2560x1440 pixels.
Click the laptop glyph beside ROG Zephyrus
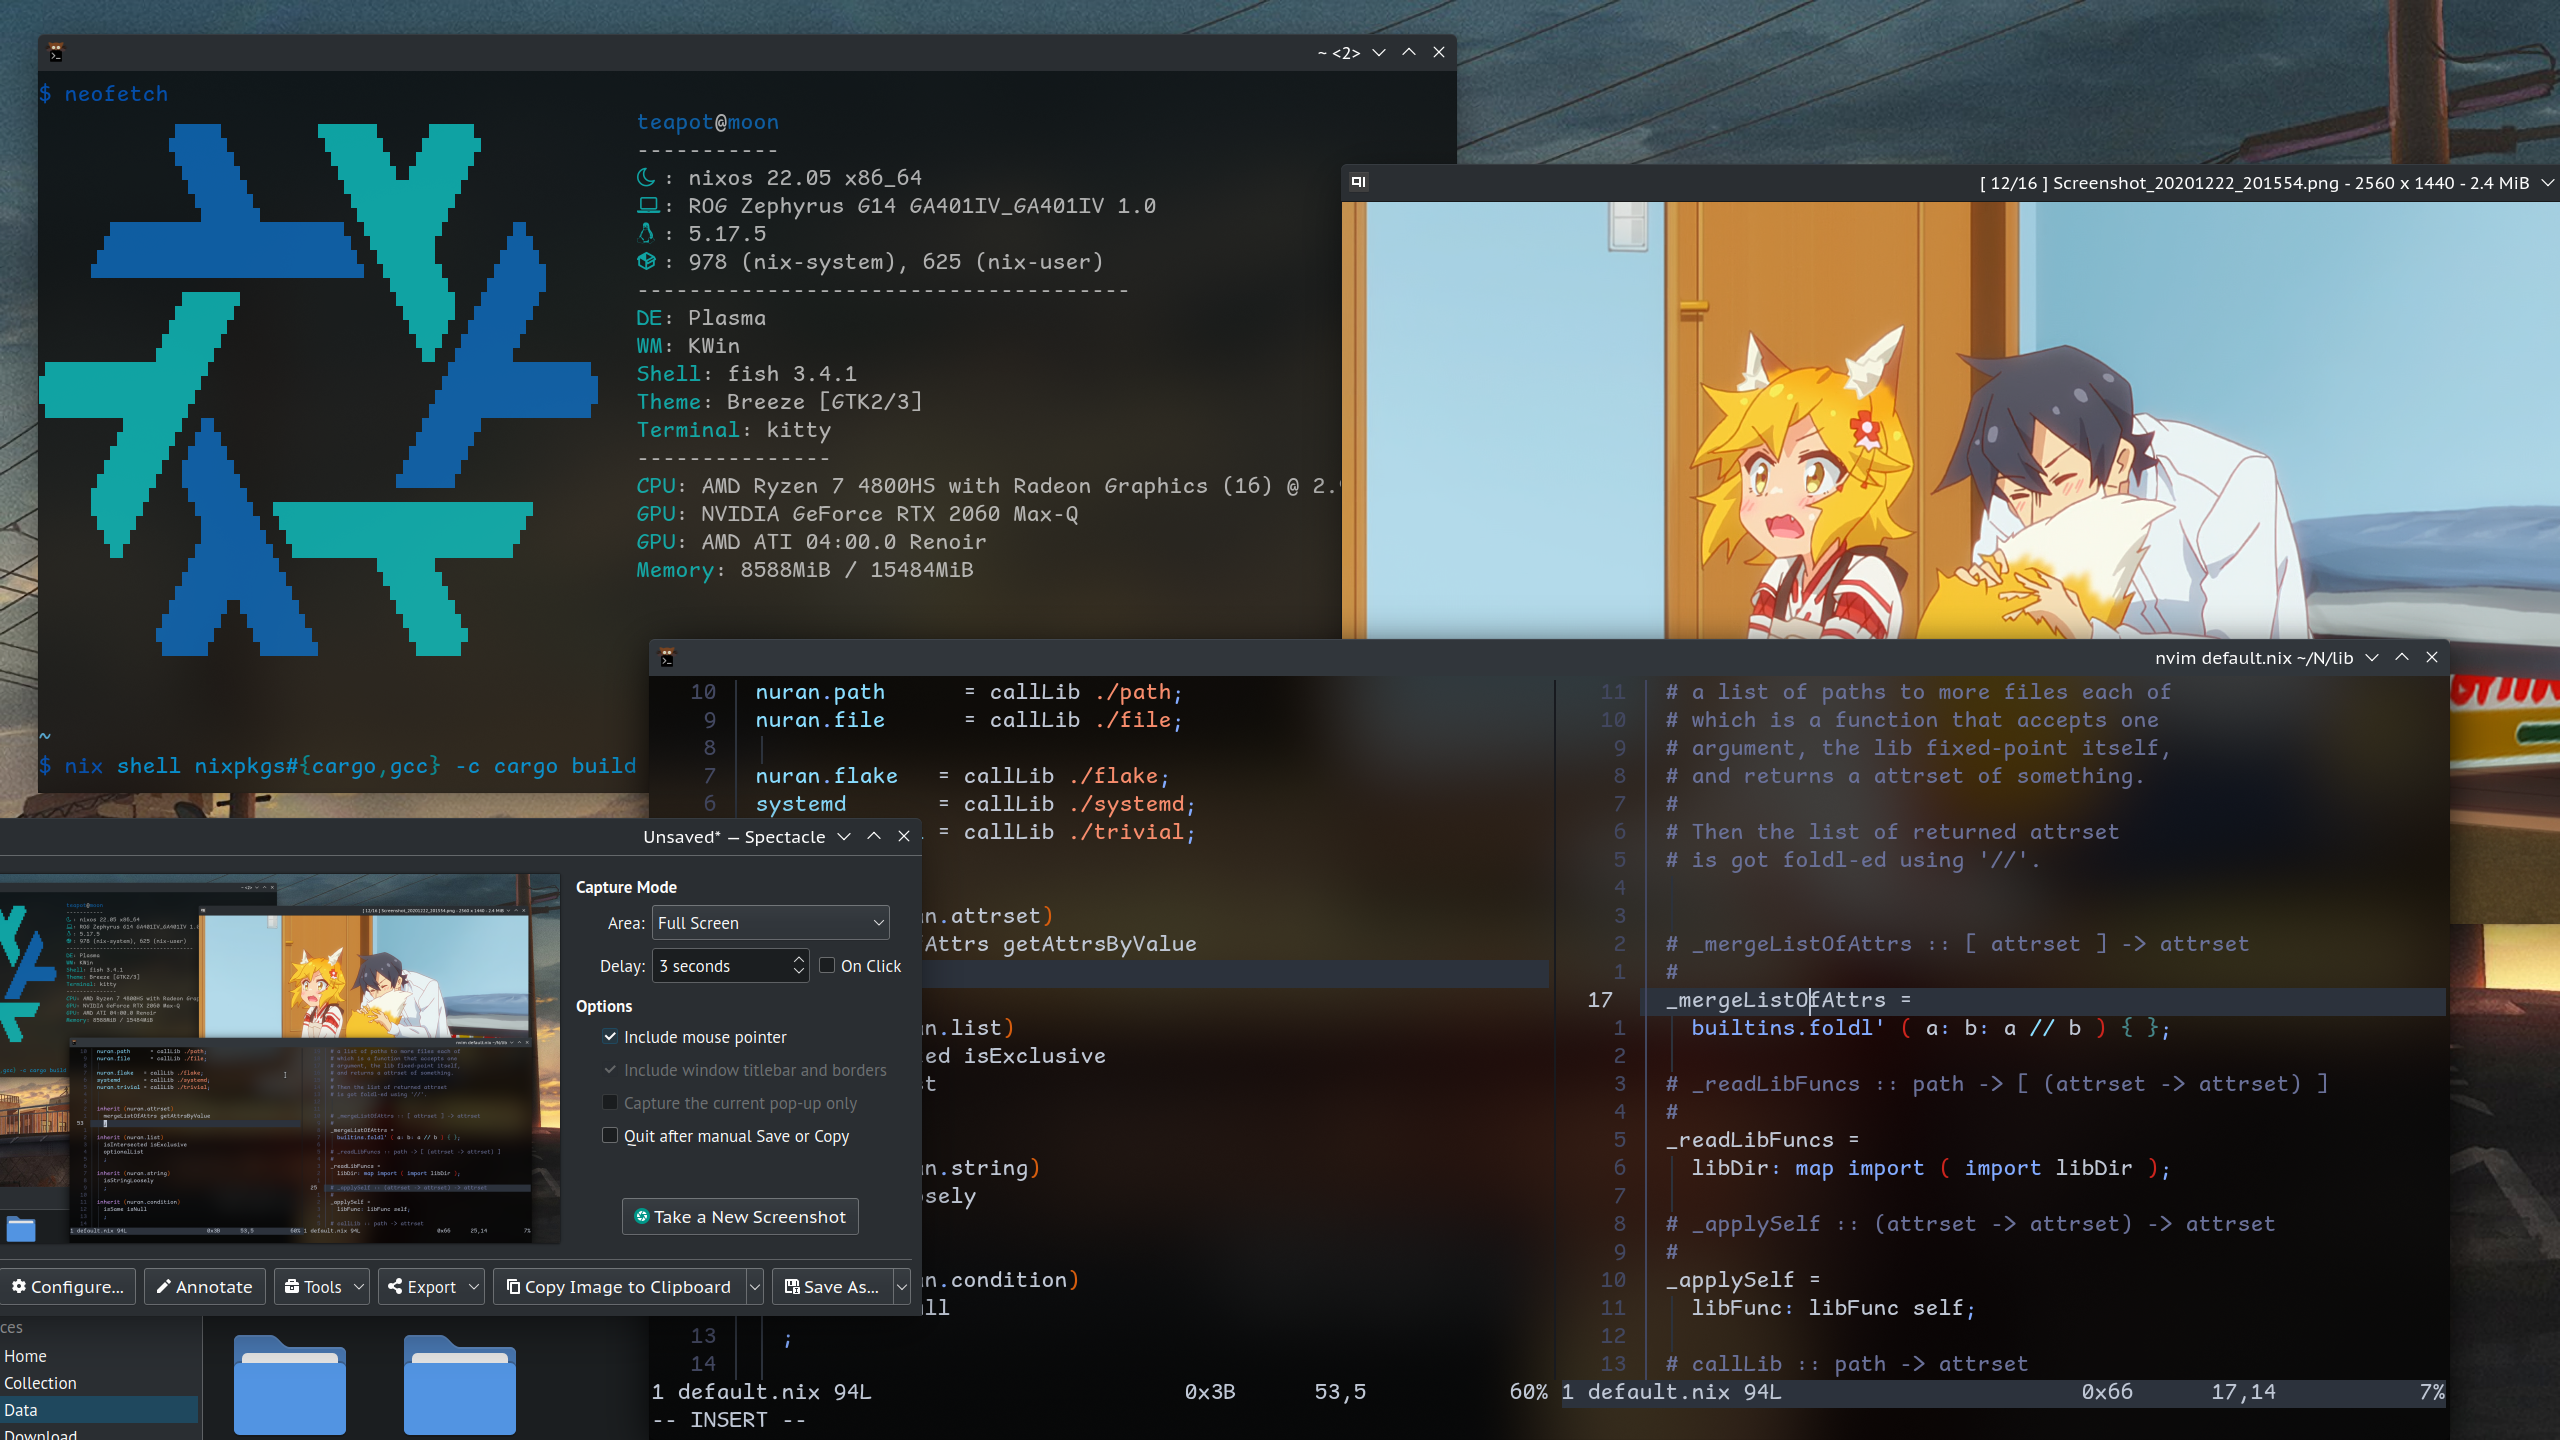[x=648, y=205]
